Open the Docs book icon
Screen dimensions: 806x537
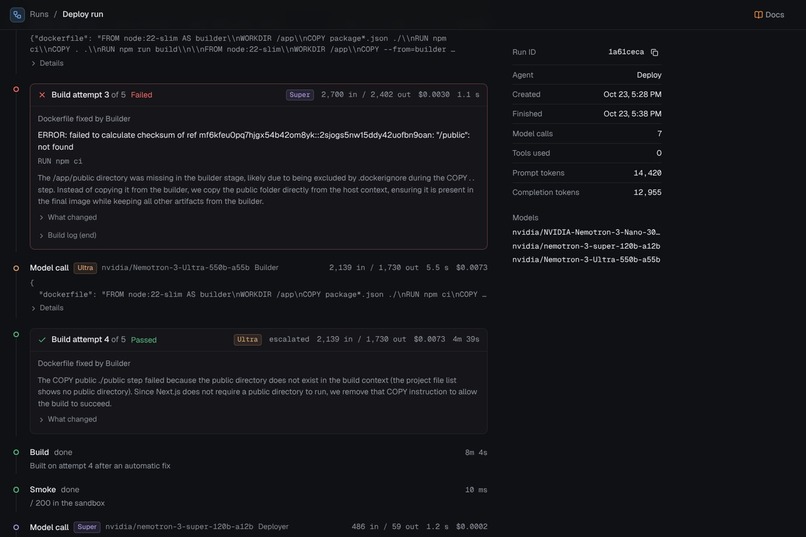point(758,15)
